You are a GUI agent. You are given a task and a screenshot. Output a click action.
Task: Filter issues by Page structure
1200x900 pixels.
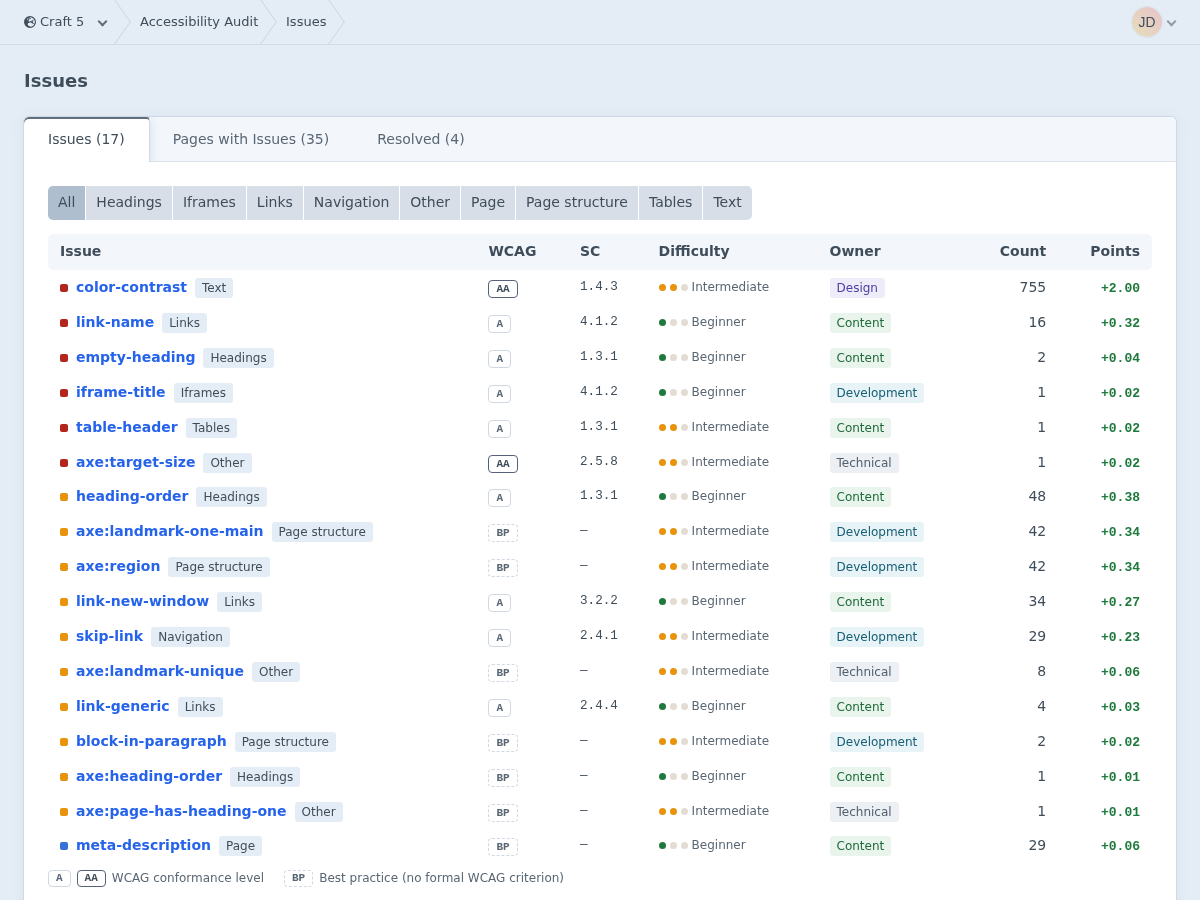[577, 203]
